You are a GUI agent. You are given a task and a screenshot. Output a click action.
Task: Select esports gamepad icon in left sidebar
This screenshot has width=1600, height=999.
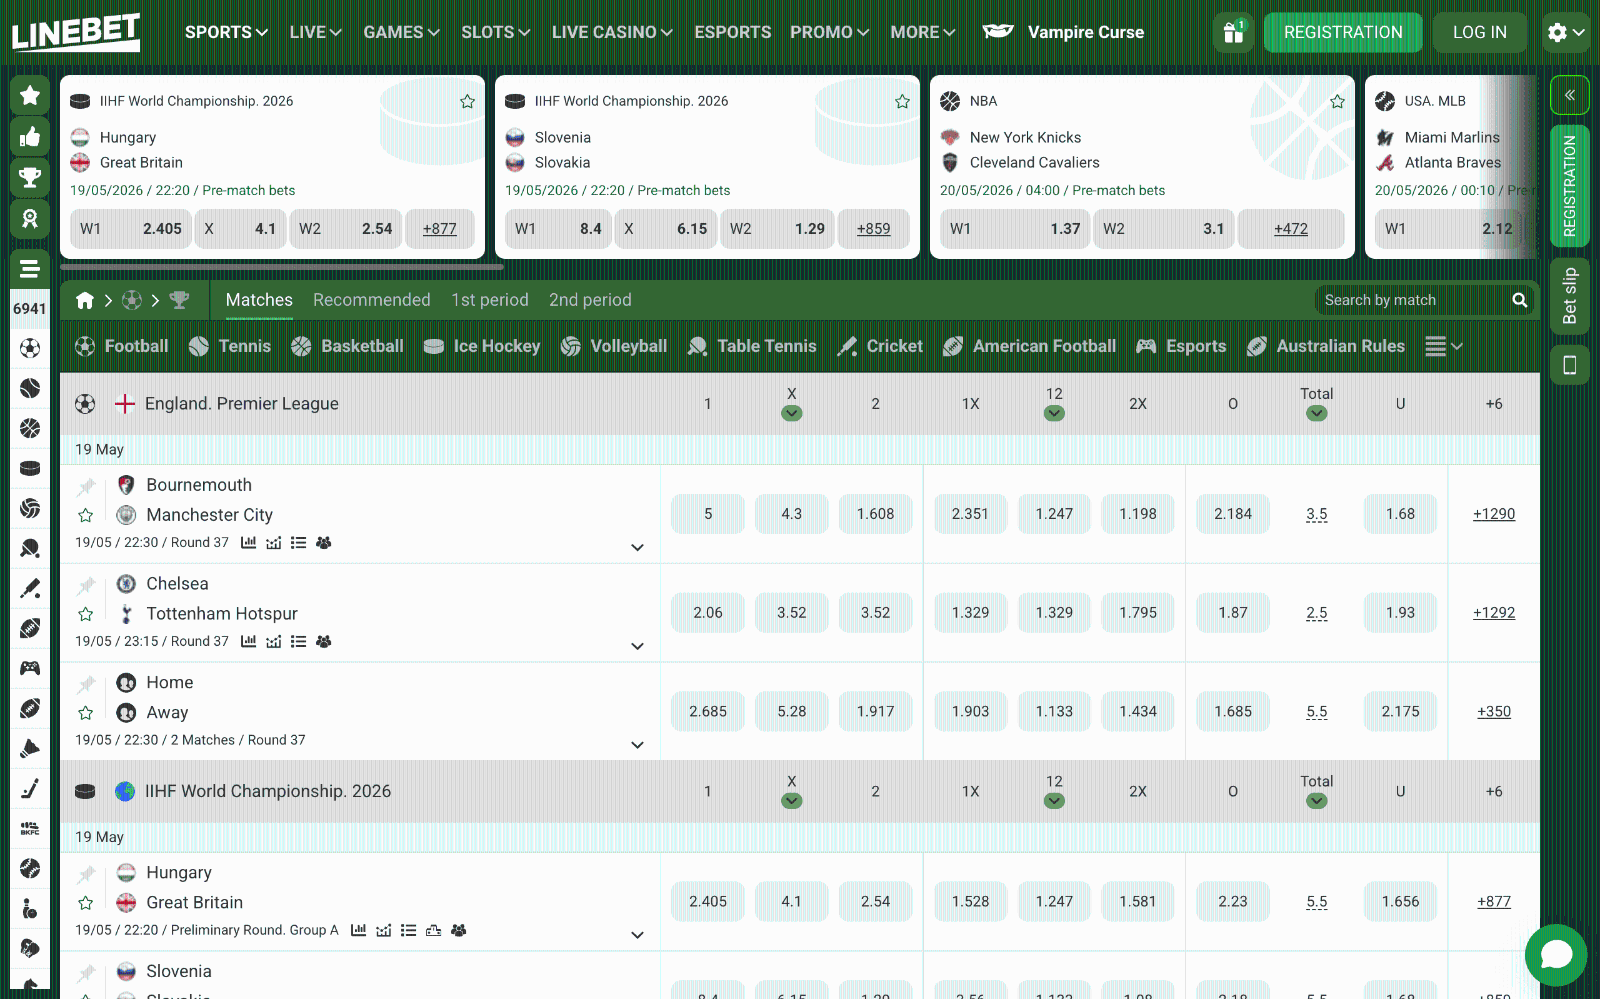click(30, 668)
